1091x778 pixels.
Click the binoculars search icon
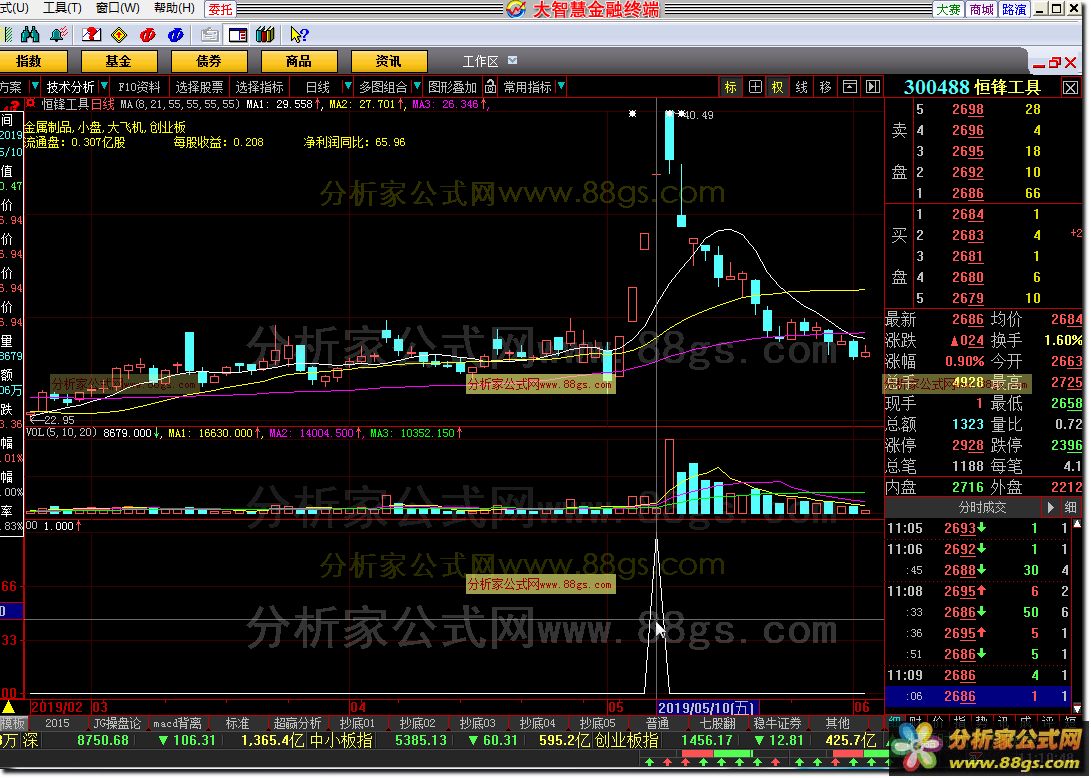coord(30,34)
